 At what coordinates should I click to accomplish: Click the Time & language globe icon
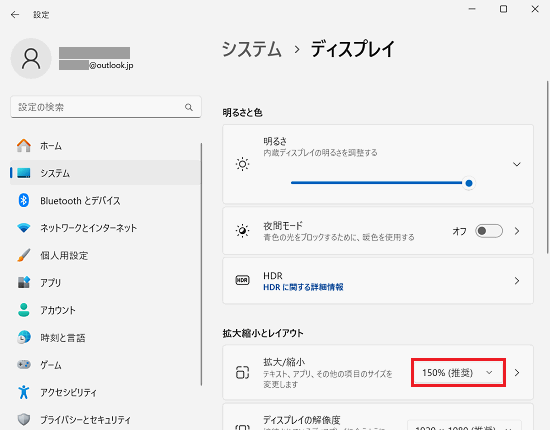[x=24, y=337]
